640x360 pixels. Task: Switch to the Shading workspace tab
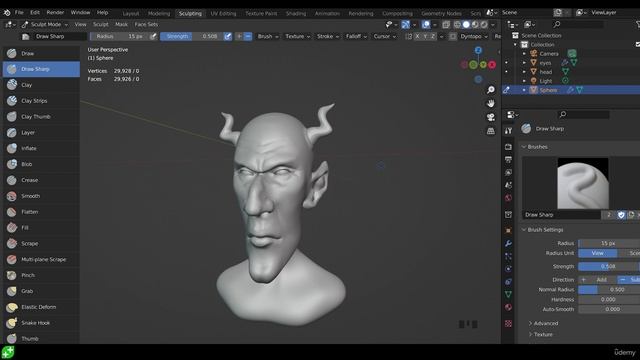pos(296,13)
